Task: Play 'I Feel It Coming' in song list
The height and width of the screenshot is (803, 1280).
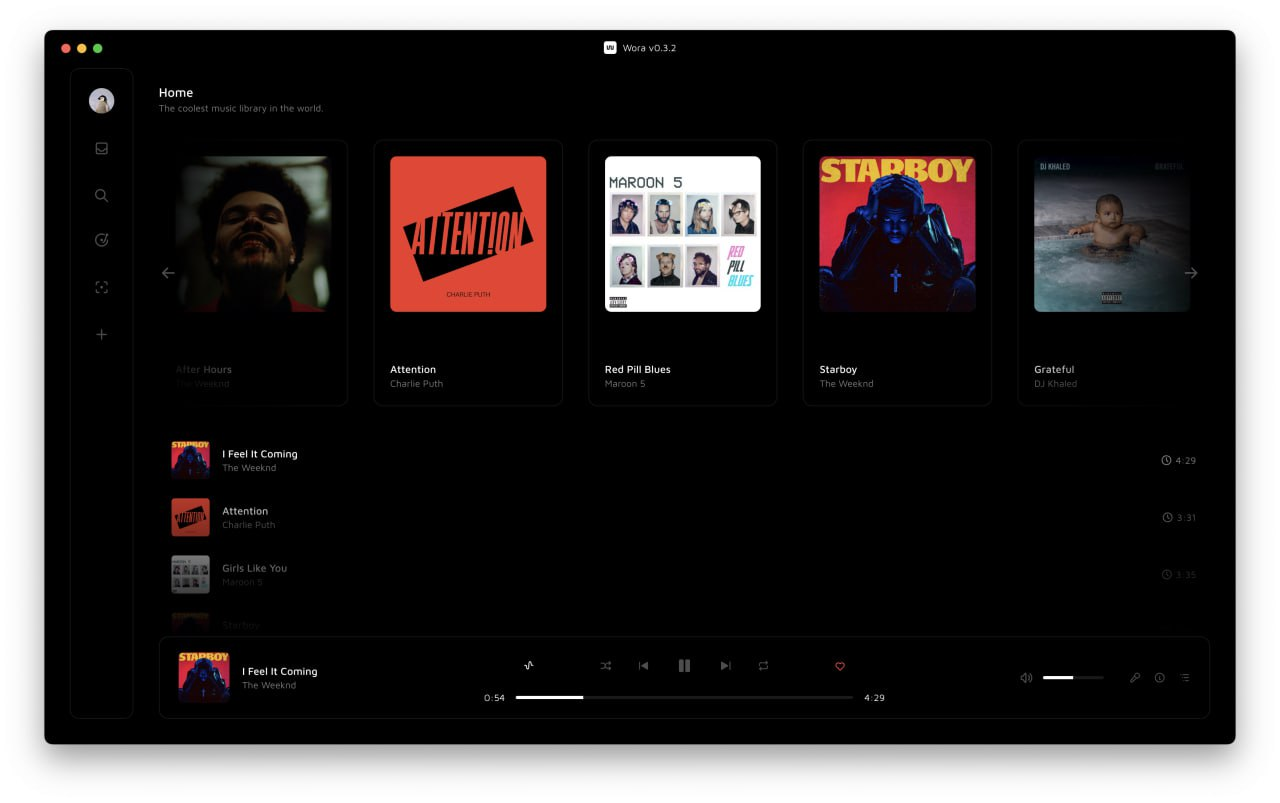Action: pos(684,460)
